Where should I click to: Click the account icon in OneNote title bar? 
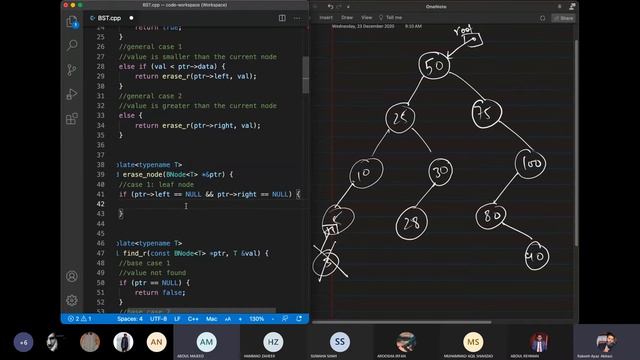pos(572,7)
